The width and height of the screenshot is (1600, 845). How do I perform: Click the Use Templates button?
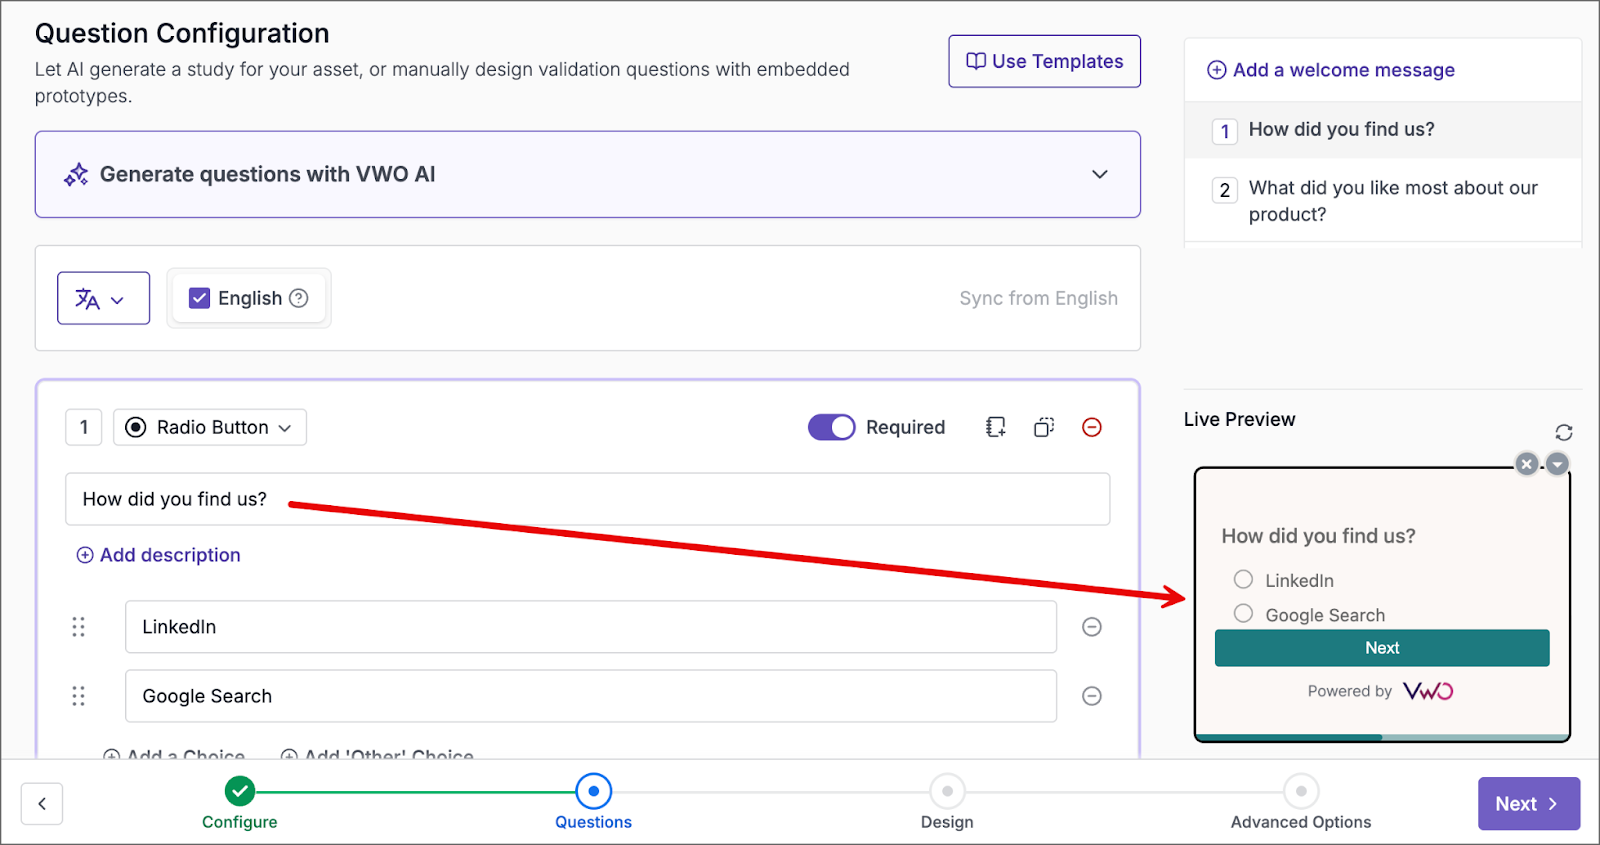pos(1044,62)
